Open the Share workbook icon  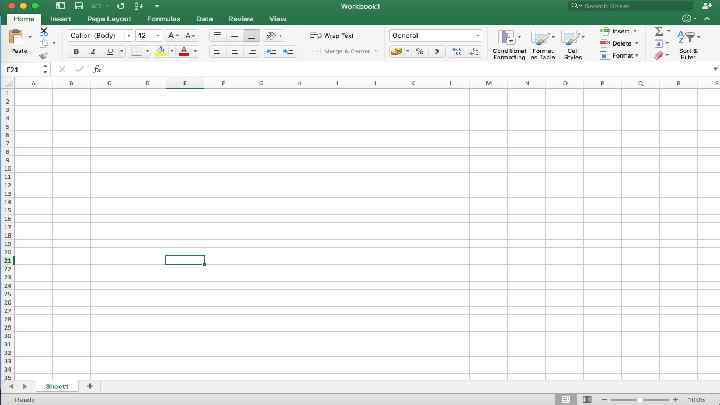click(707, 6)
